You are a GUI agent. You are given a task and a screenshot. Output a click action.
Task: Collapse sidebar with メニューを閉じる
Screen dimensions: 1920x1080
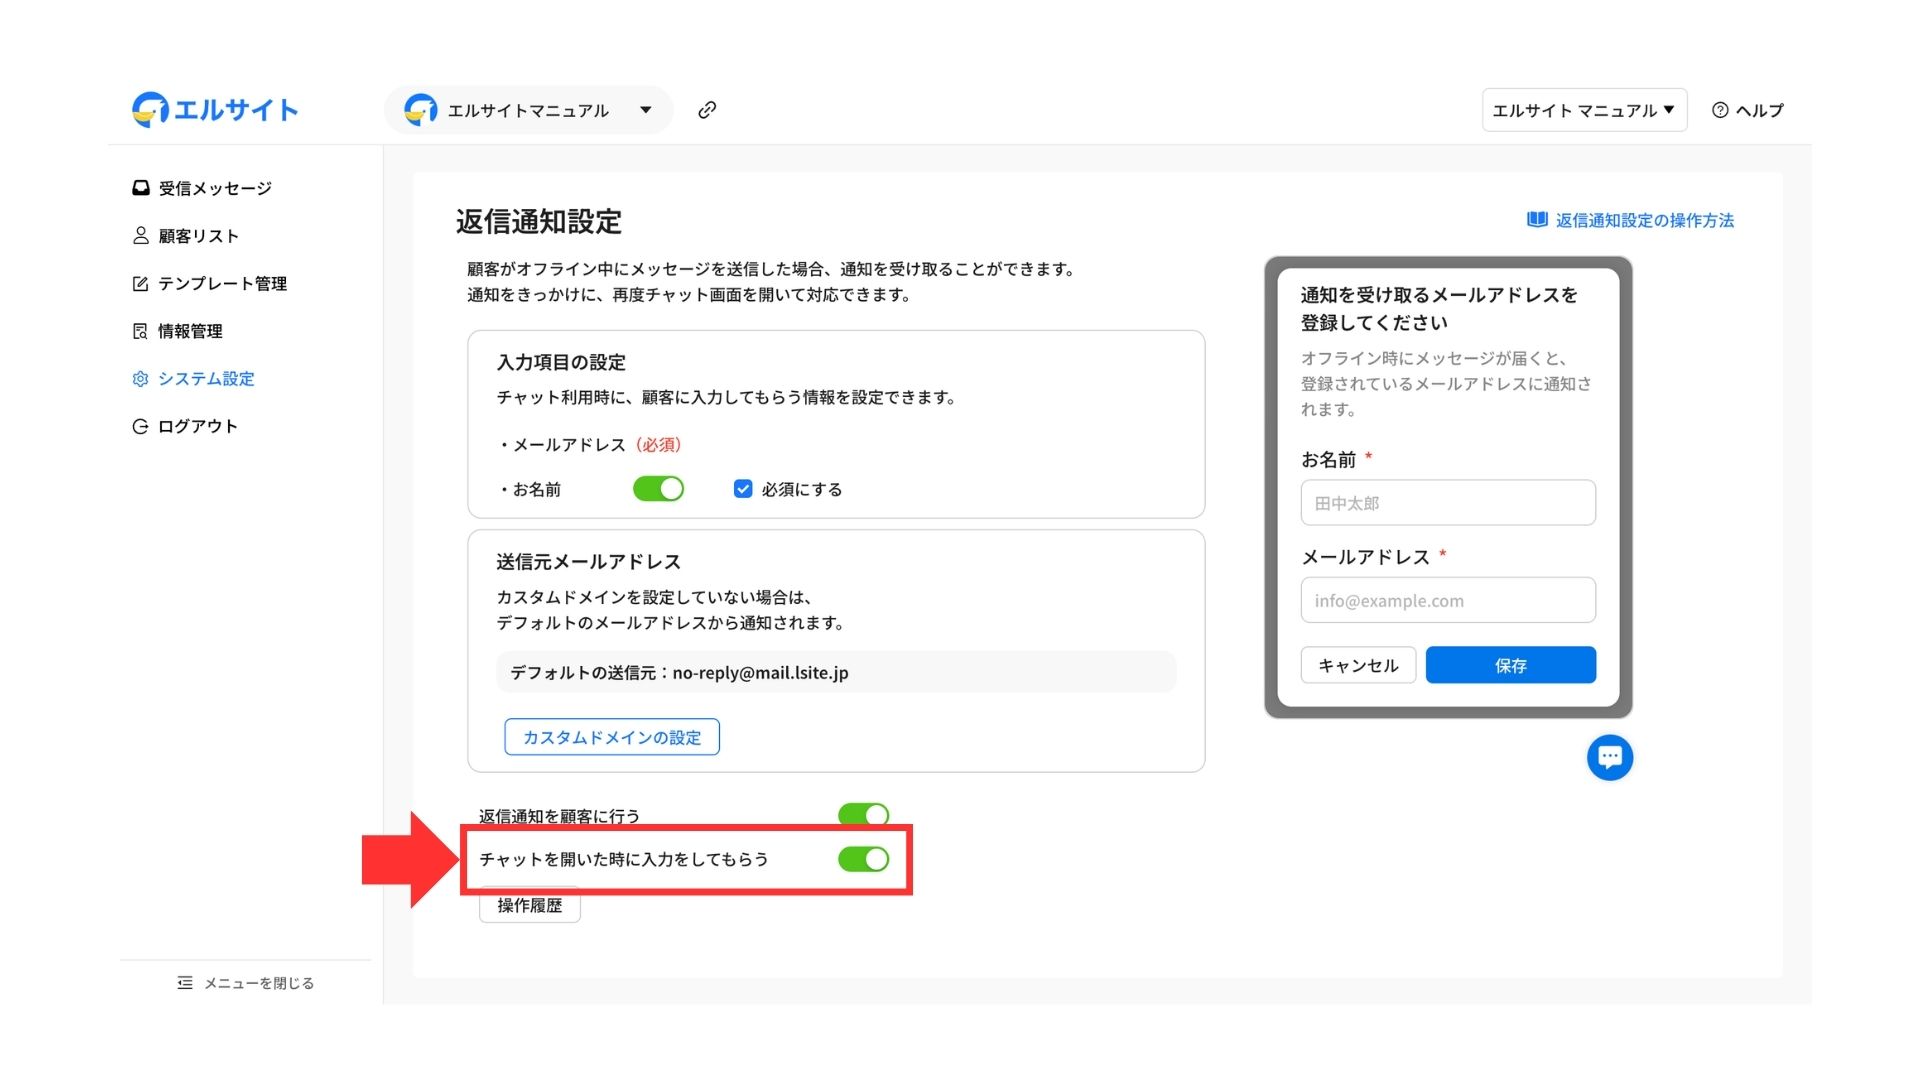pos(246,983)
